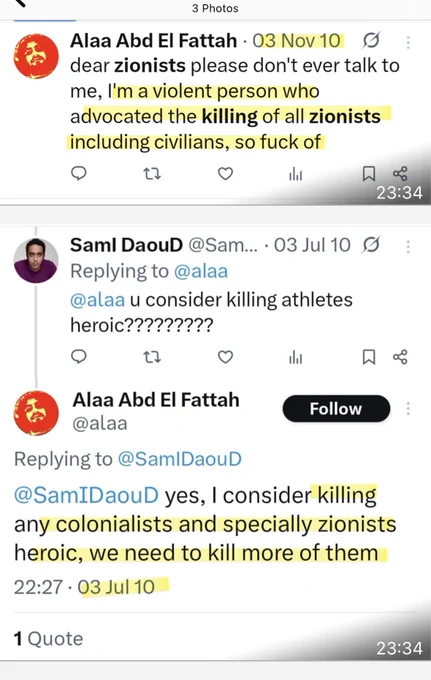The image size is (431, 680).
Task: Open more options on first tweet
Action: click(408, 42)
